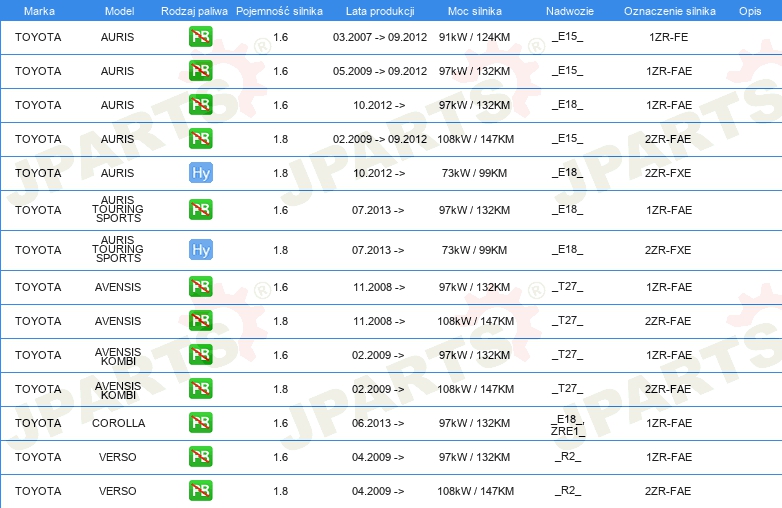Select _E15_ body code in 1ZR-FE row

click(x=568, y=37)
